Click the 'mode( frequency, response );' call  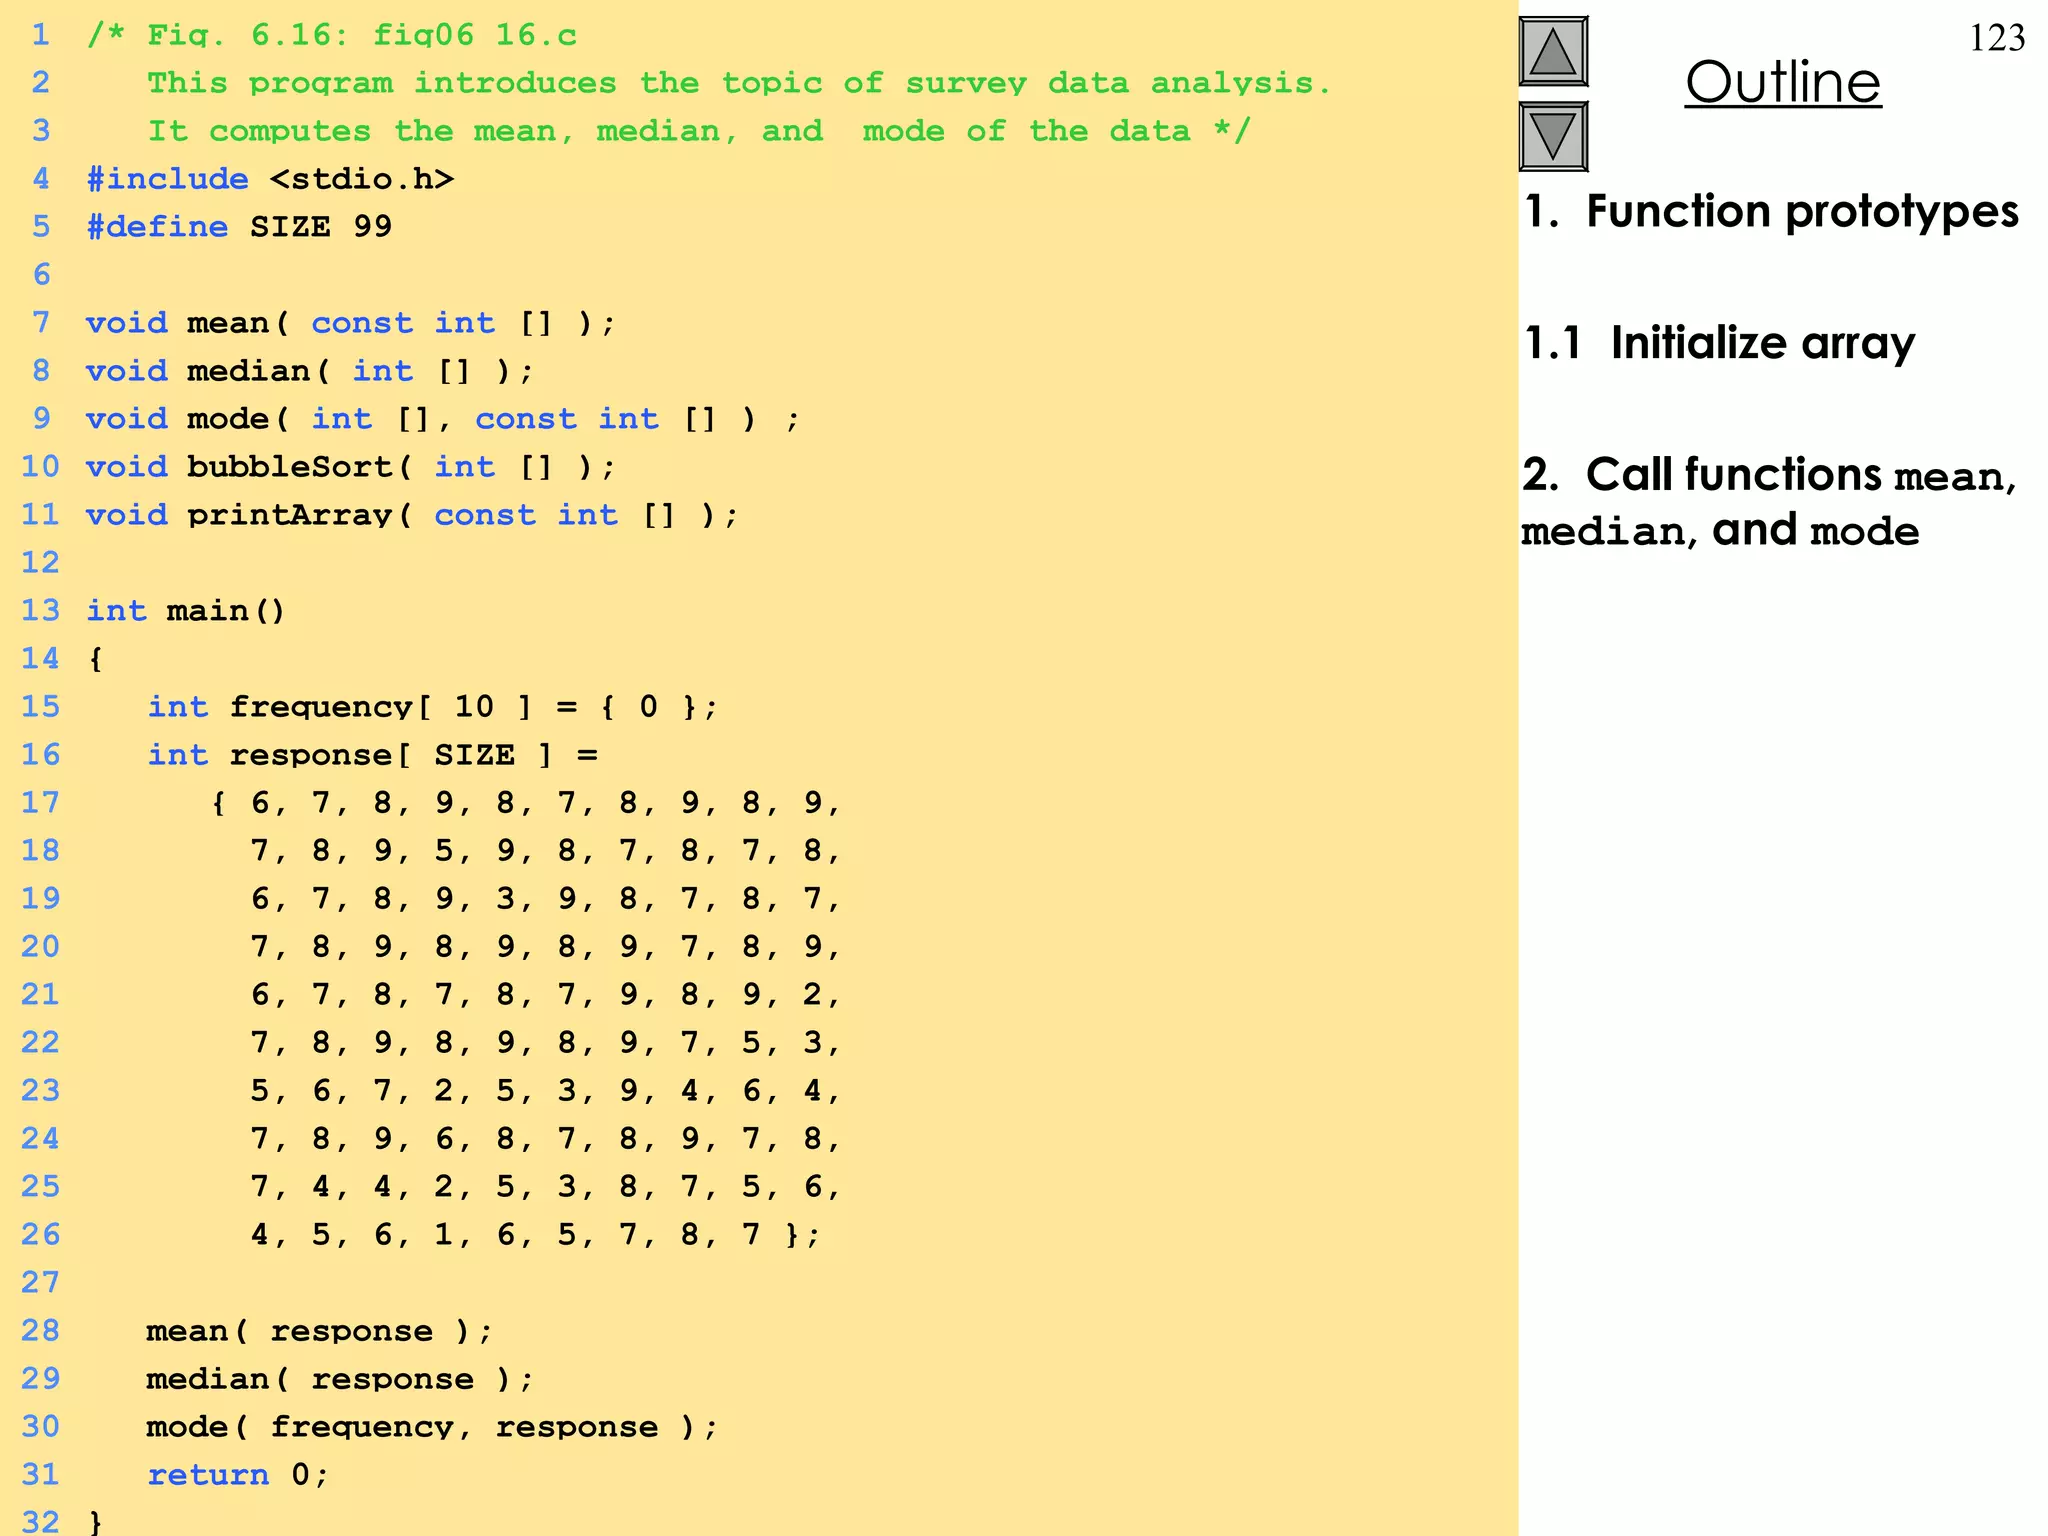(433, 1427)
